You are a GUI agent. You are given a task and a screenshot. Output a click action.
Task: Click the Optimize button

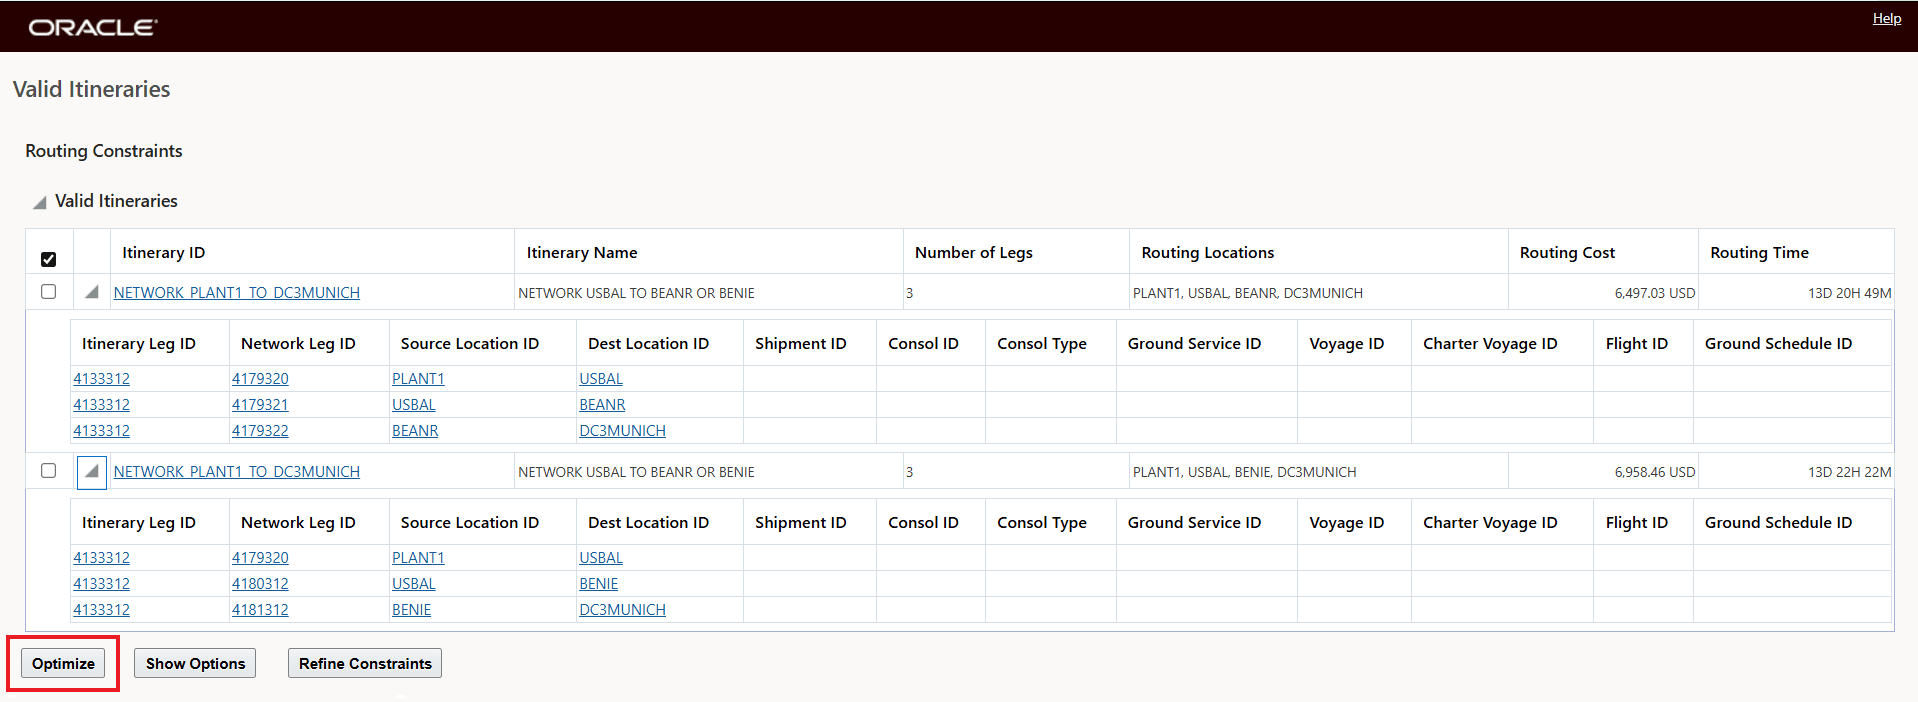coord(63,663)
